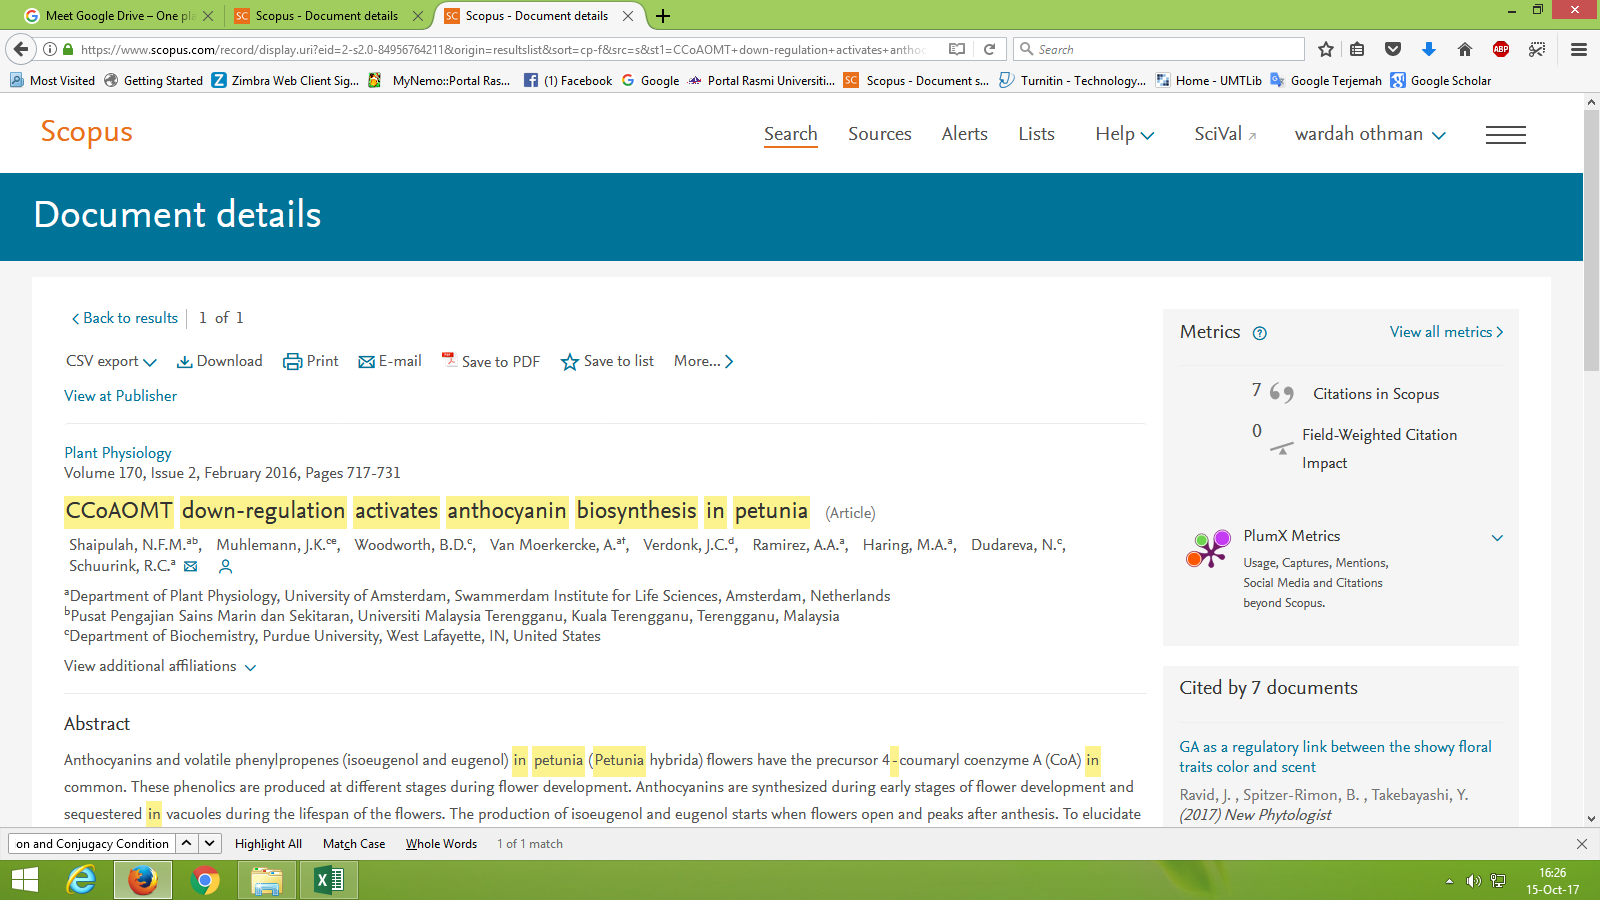
Task: Open the Metrics help question icon
Action: pos(1260,334)
